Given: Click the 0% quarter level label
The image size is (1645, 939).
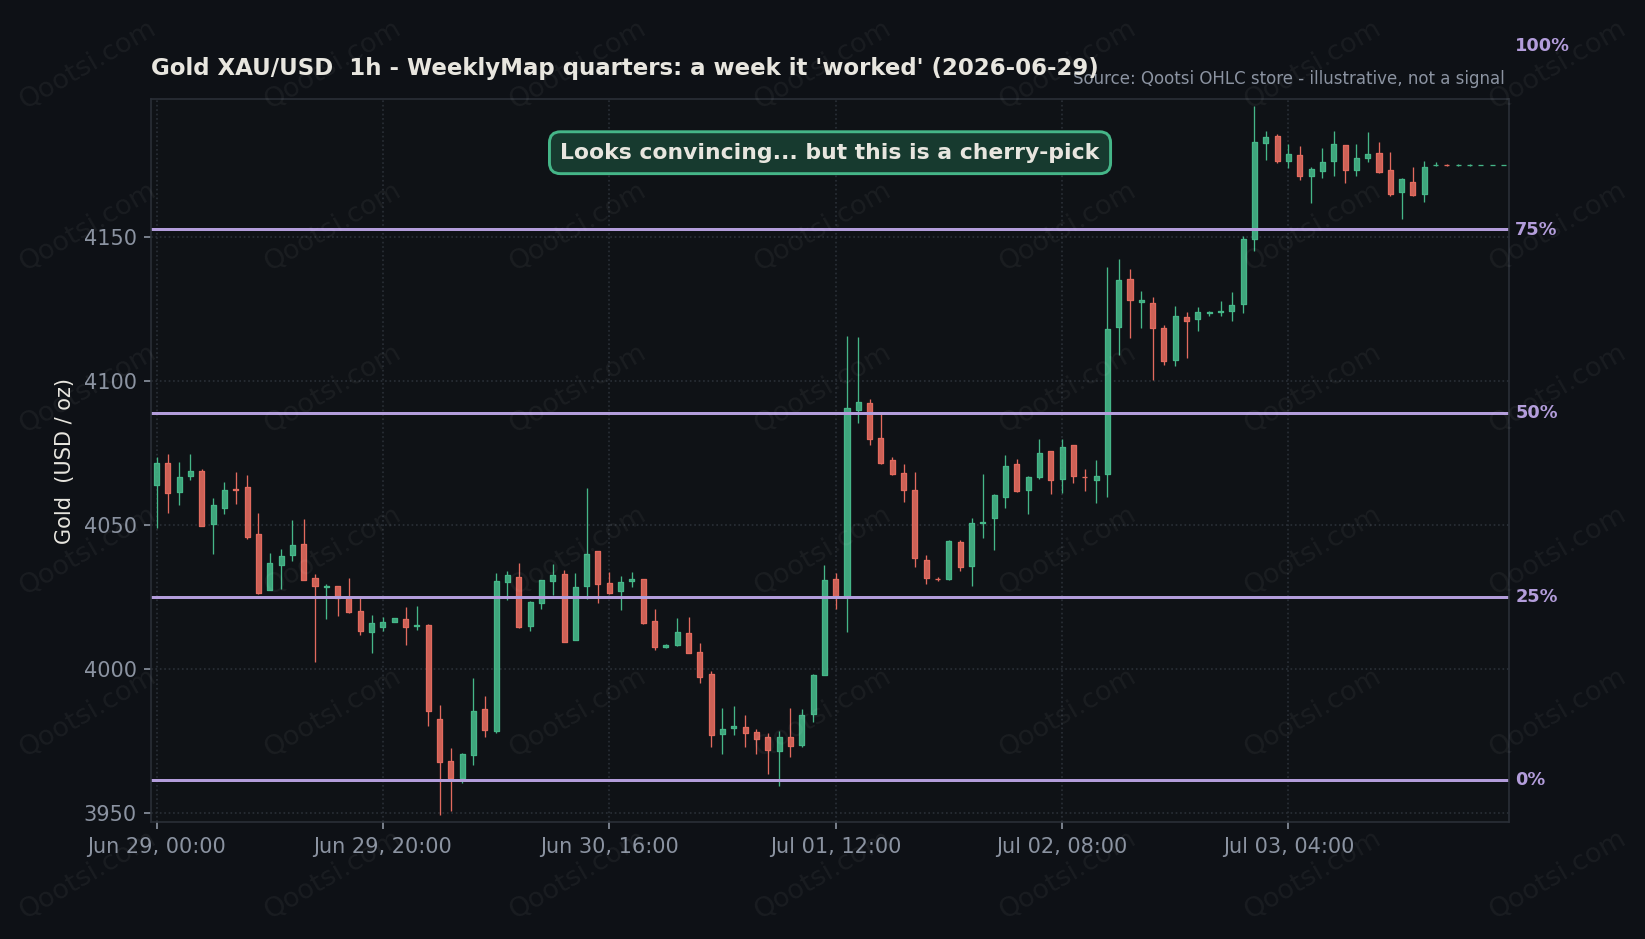Looking at the screenshot, I should pyautogui.click(x=1530, y=779).
